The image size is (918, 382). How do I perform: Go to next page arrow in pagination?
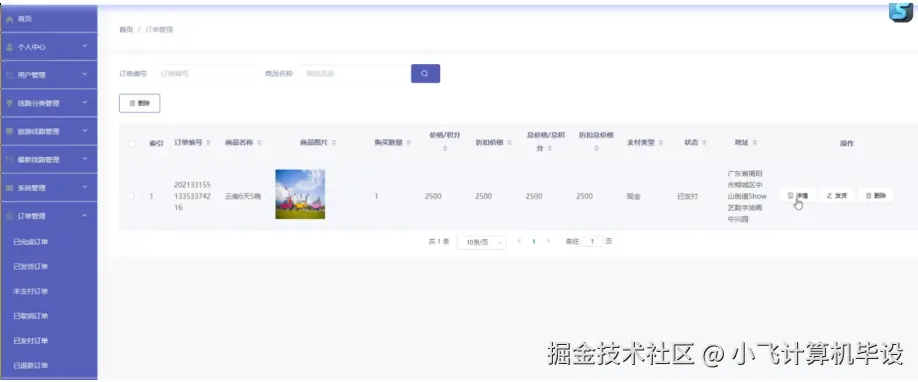pos(548,241)
